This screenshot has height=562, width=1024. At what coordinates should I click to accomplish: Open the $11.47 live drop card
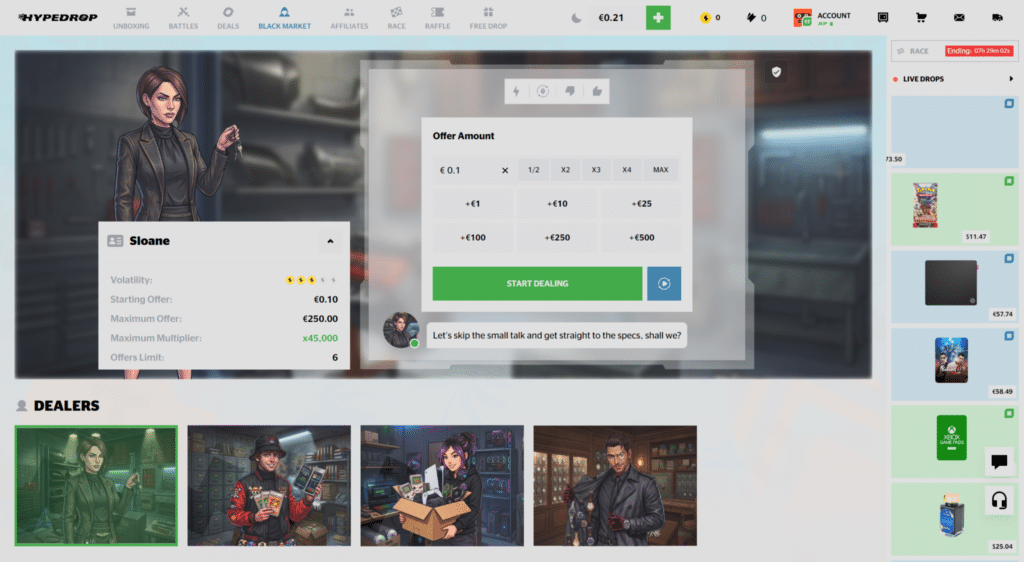(954, 209)
